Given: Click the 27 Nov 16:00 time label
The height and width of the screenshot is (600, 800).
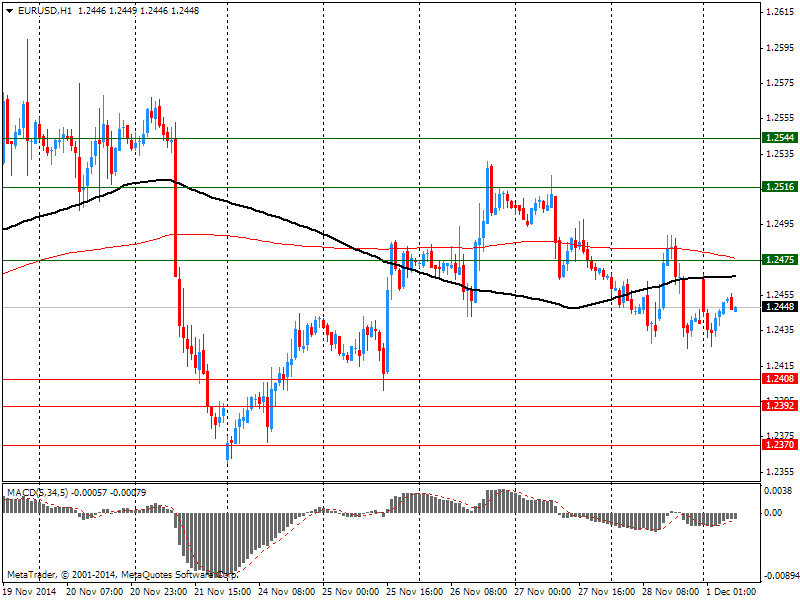Looking at the screenshot, I should pyautogui.click(x=606, y=592).
